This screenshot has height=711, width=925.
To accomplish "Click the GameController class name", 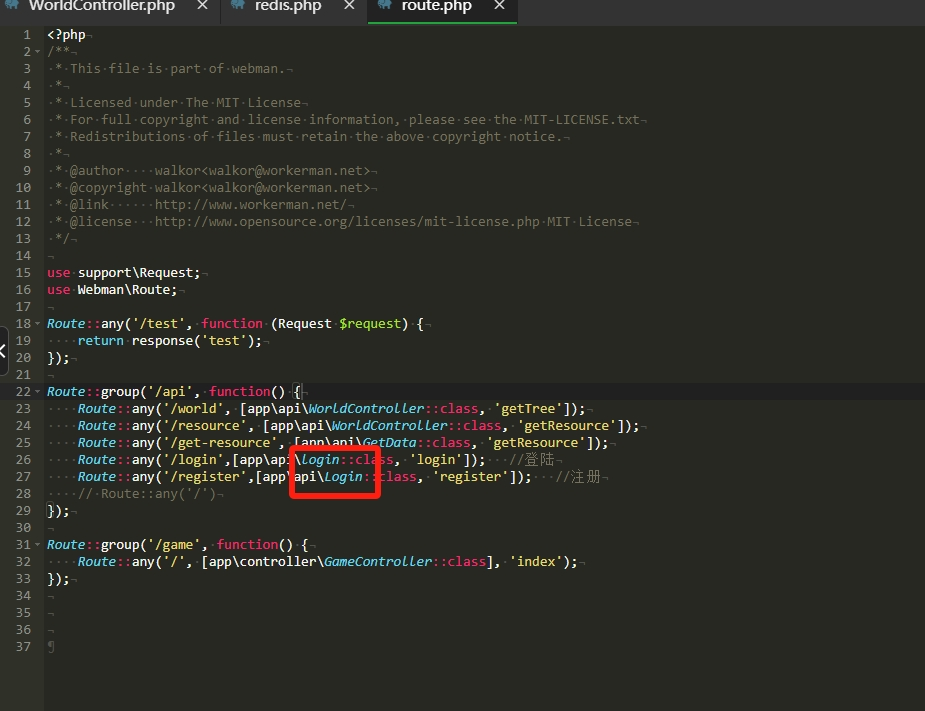I will (378, 562).
